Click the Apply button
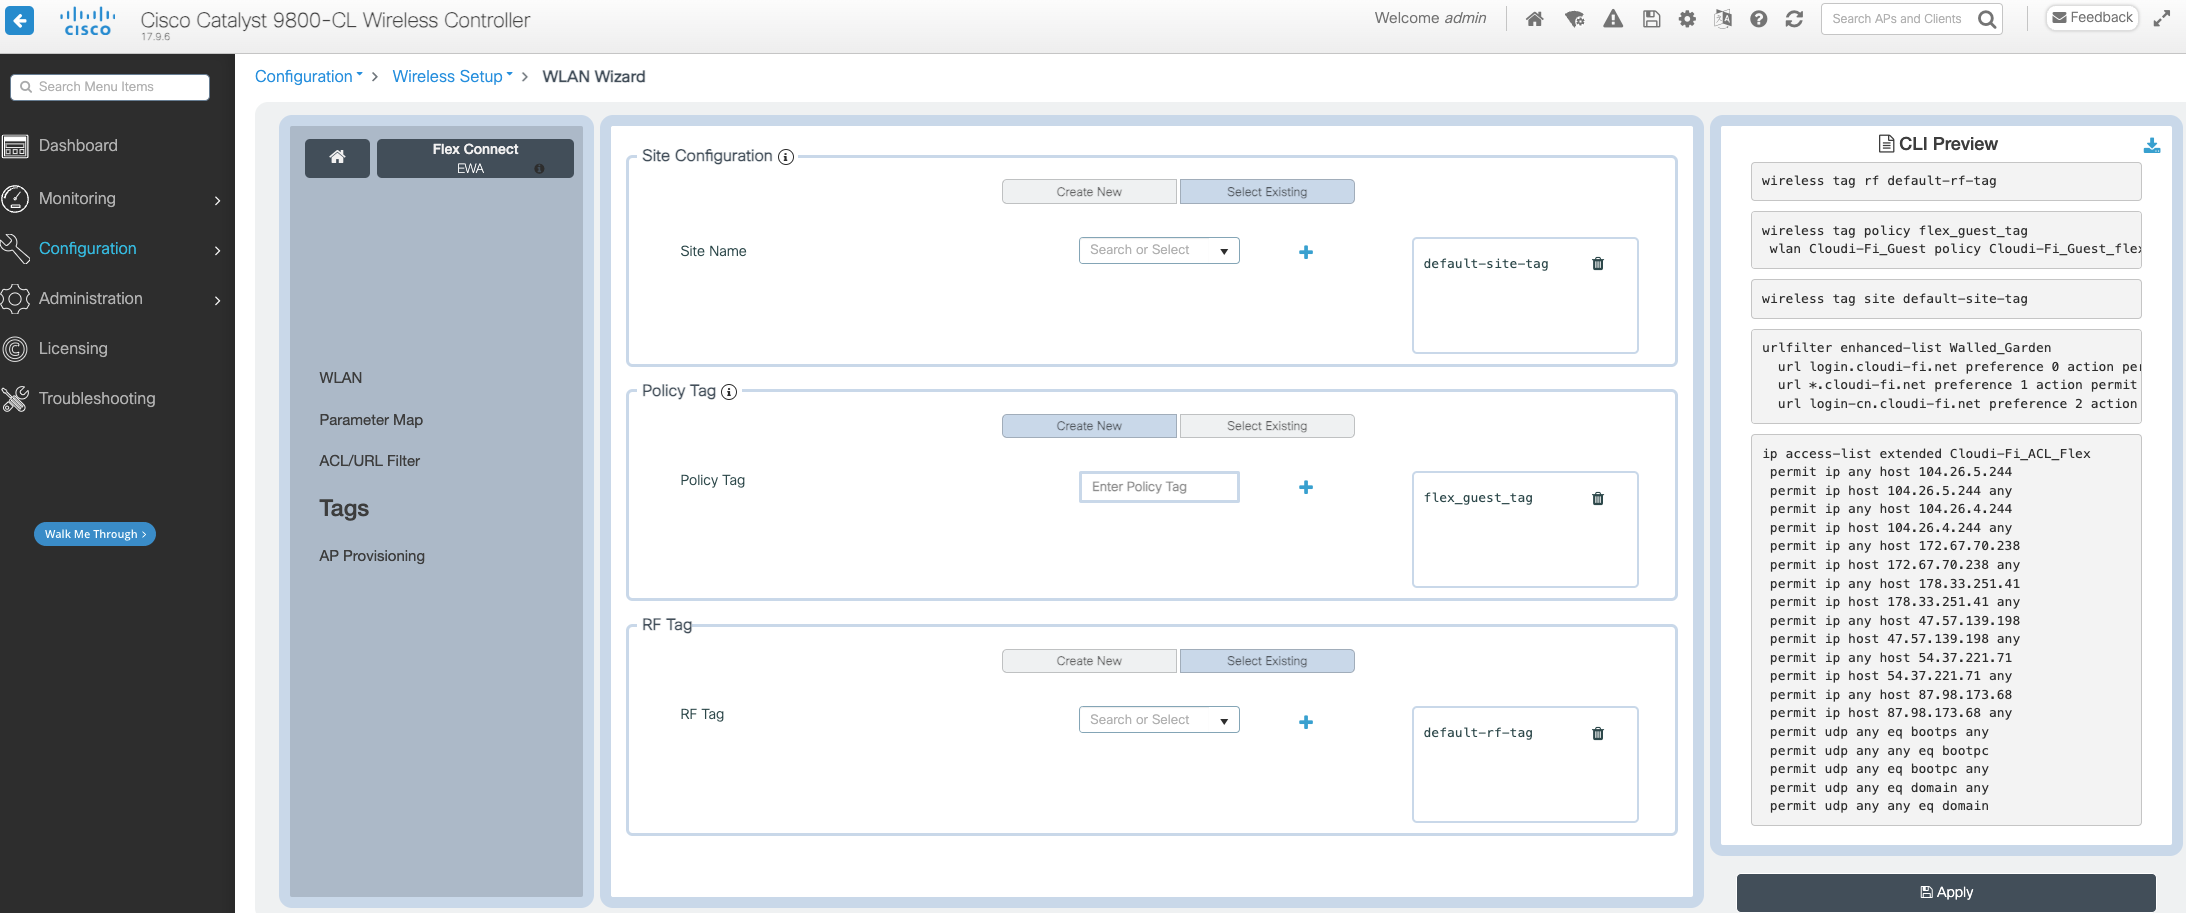The image size is (2186, 913). tap(1945, 892)
